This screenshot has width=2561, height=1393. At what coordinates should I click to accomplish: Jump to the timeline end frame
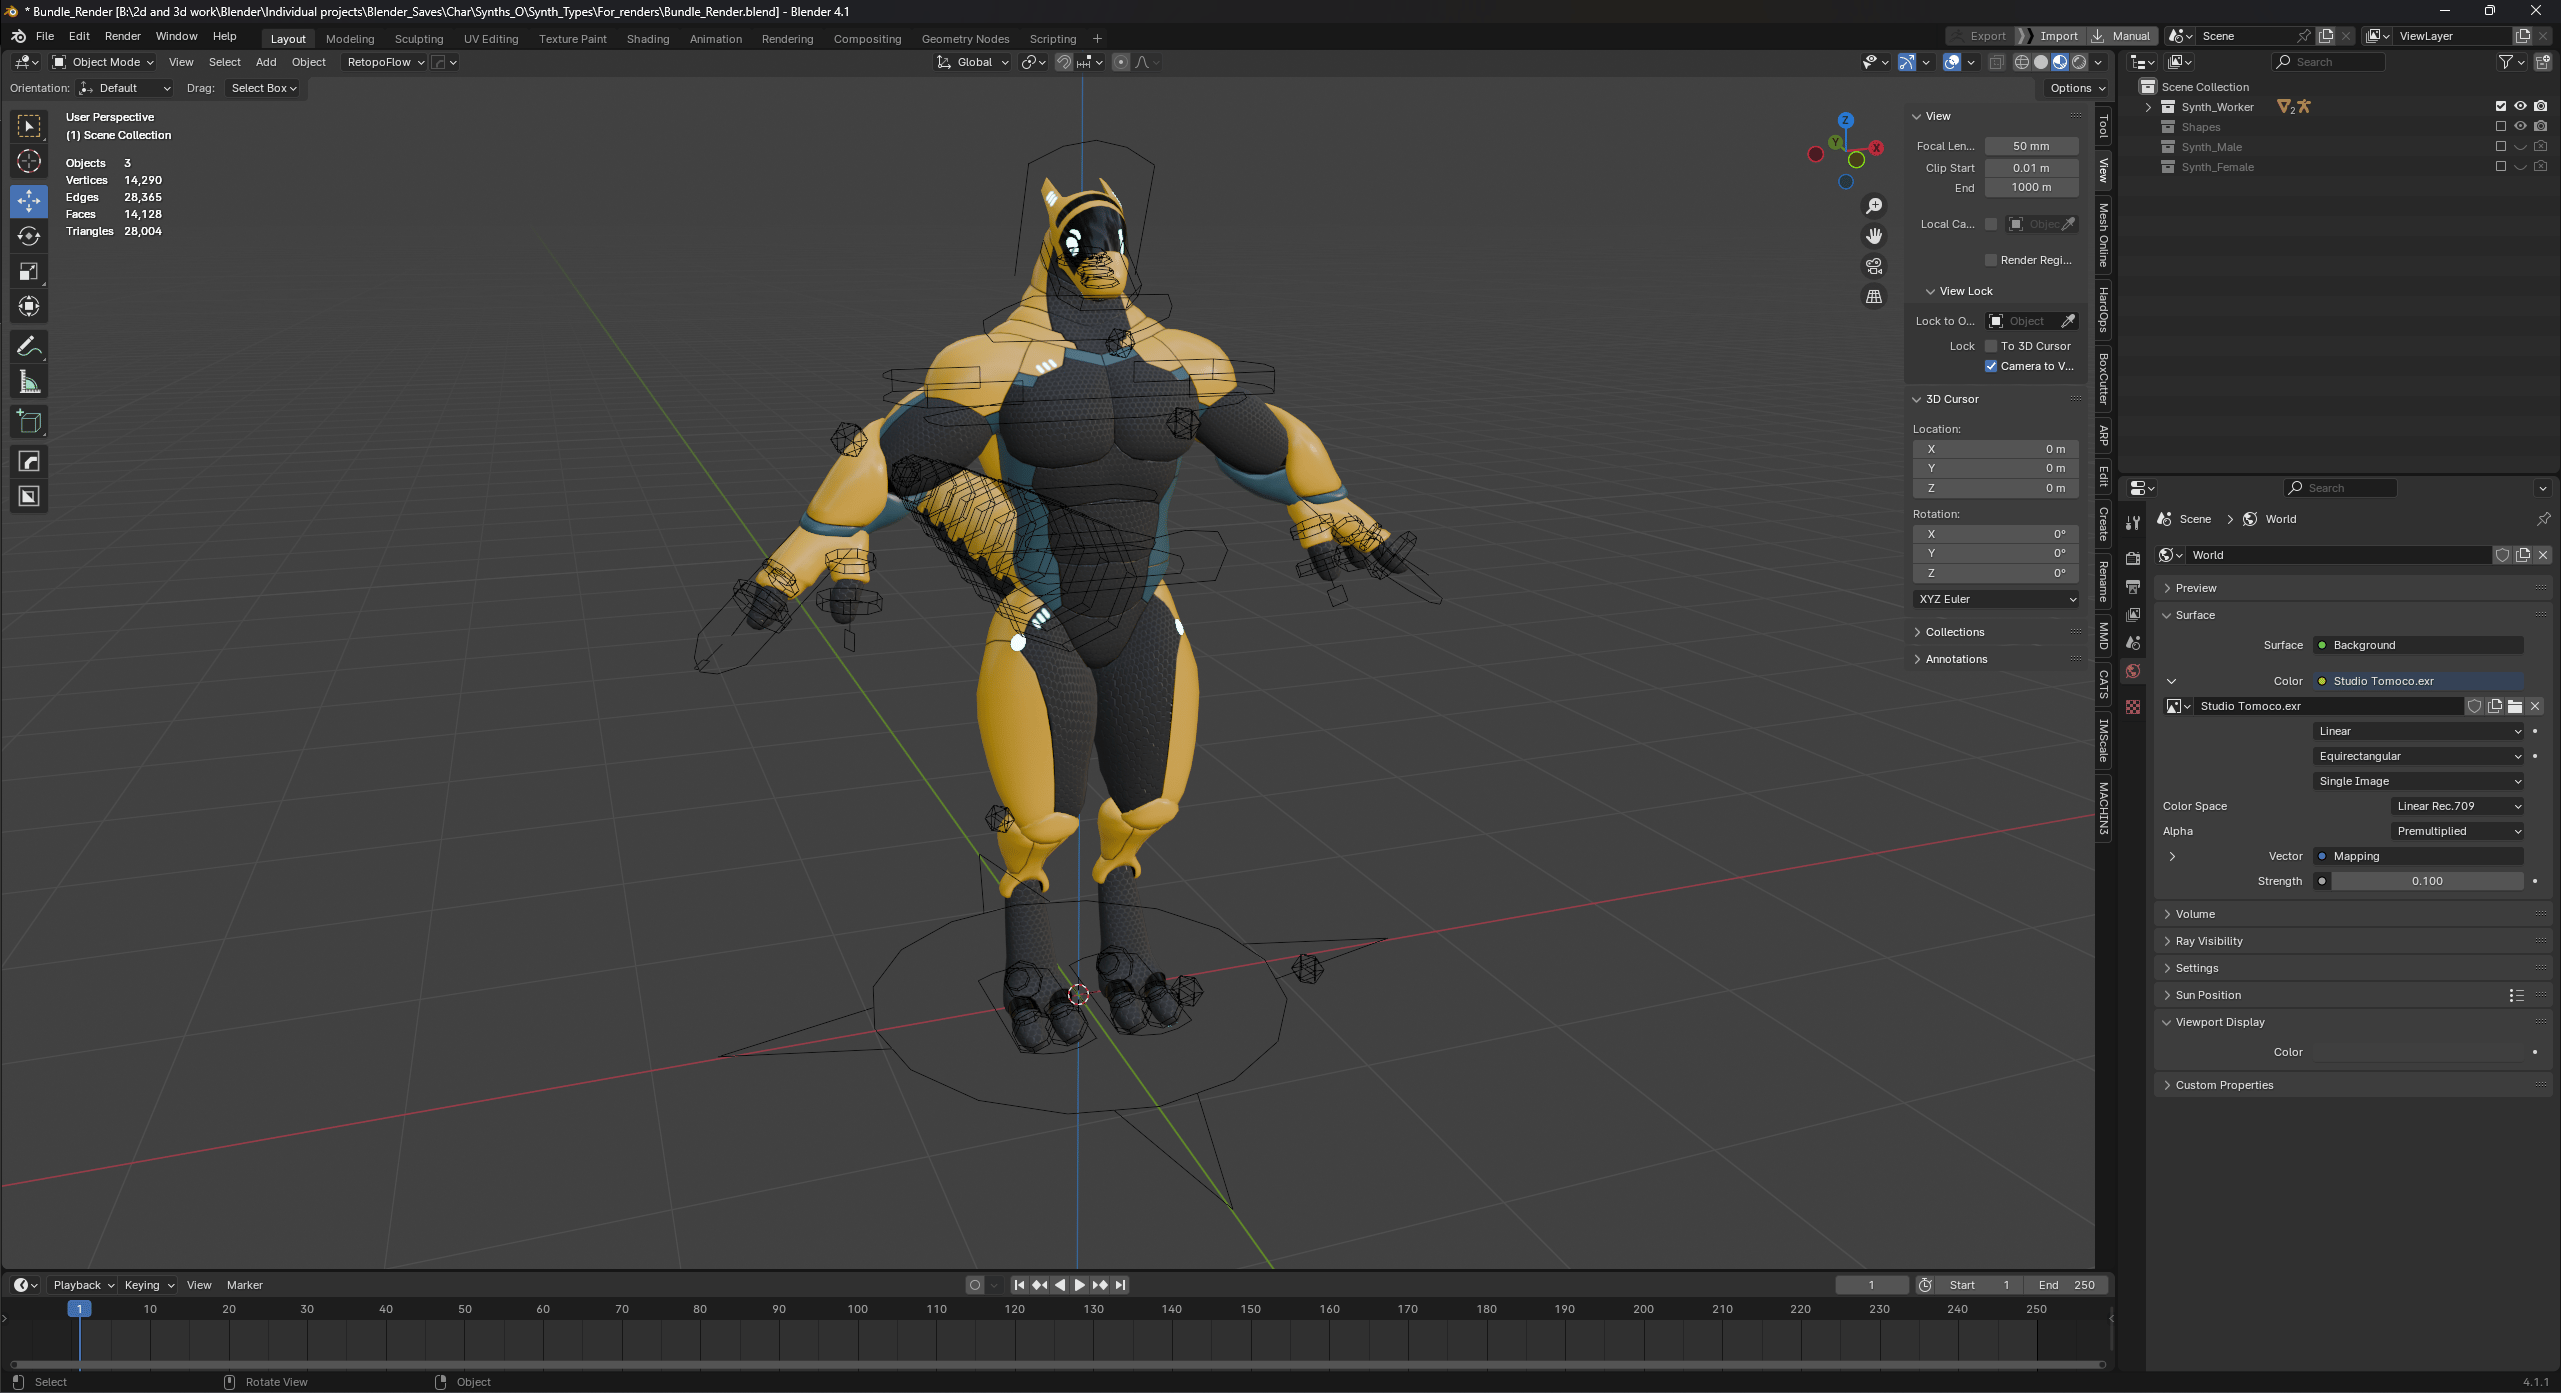(x=1121, y=1285)
